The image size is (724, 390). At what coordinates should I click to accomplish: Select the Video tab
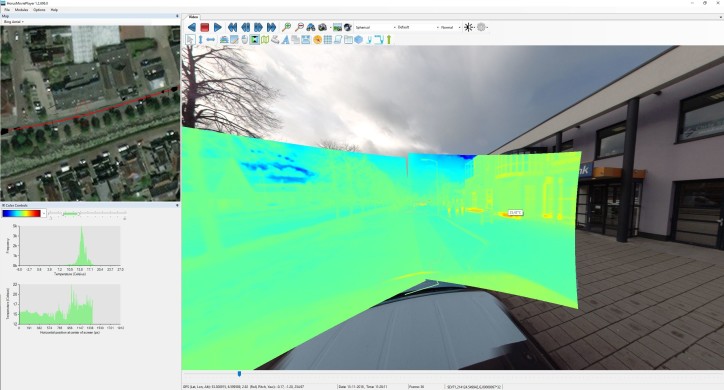(193, 17)
